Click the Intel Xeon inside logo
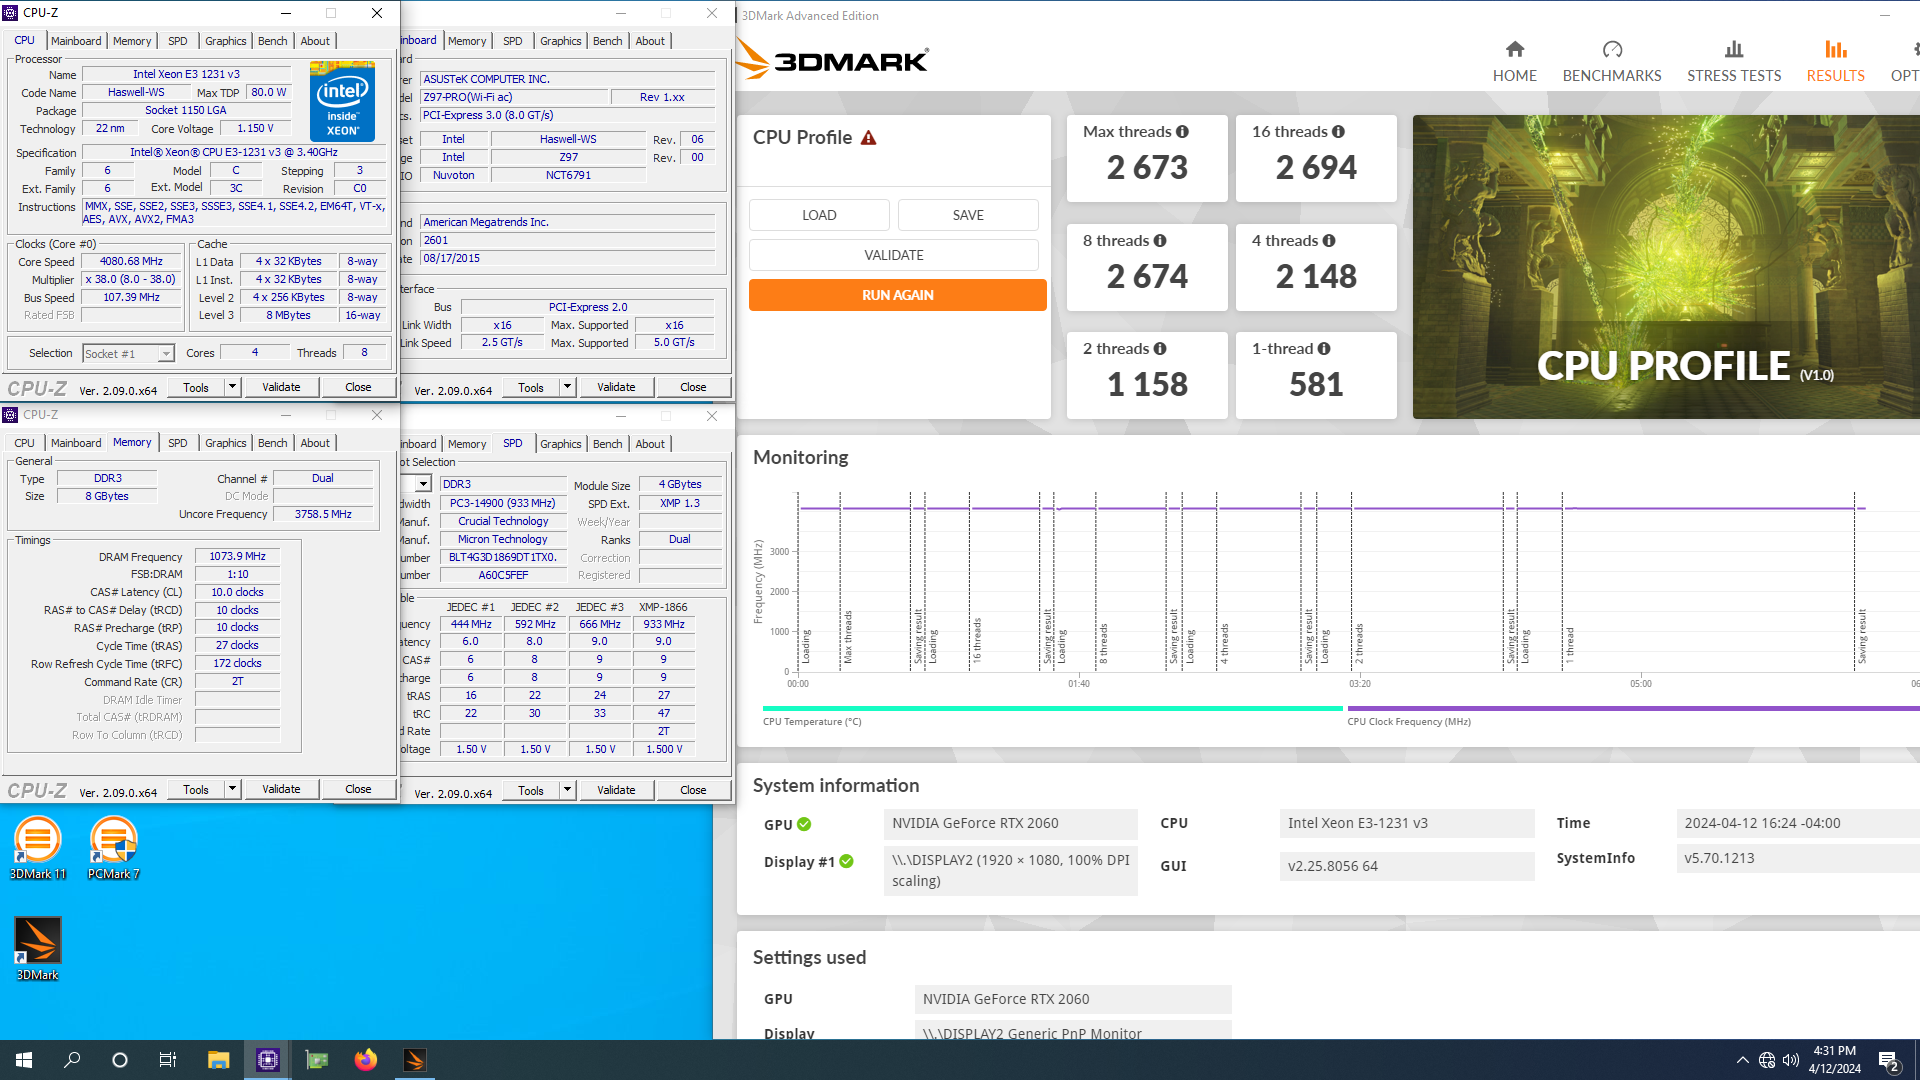The height and width of the screenshot is (1080, 1920). coord(342,101)
